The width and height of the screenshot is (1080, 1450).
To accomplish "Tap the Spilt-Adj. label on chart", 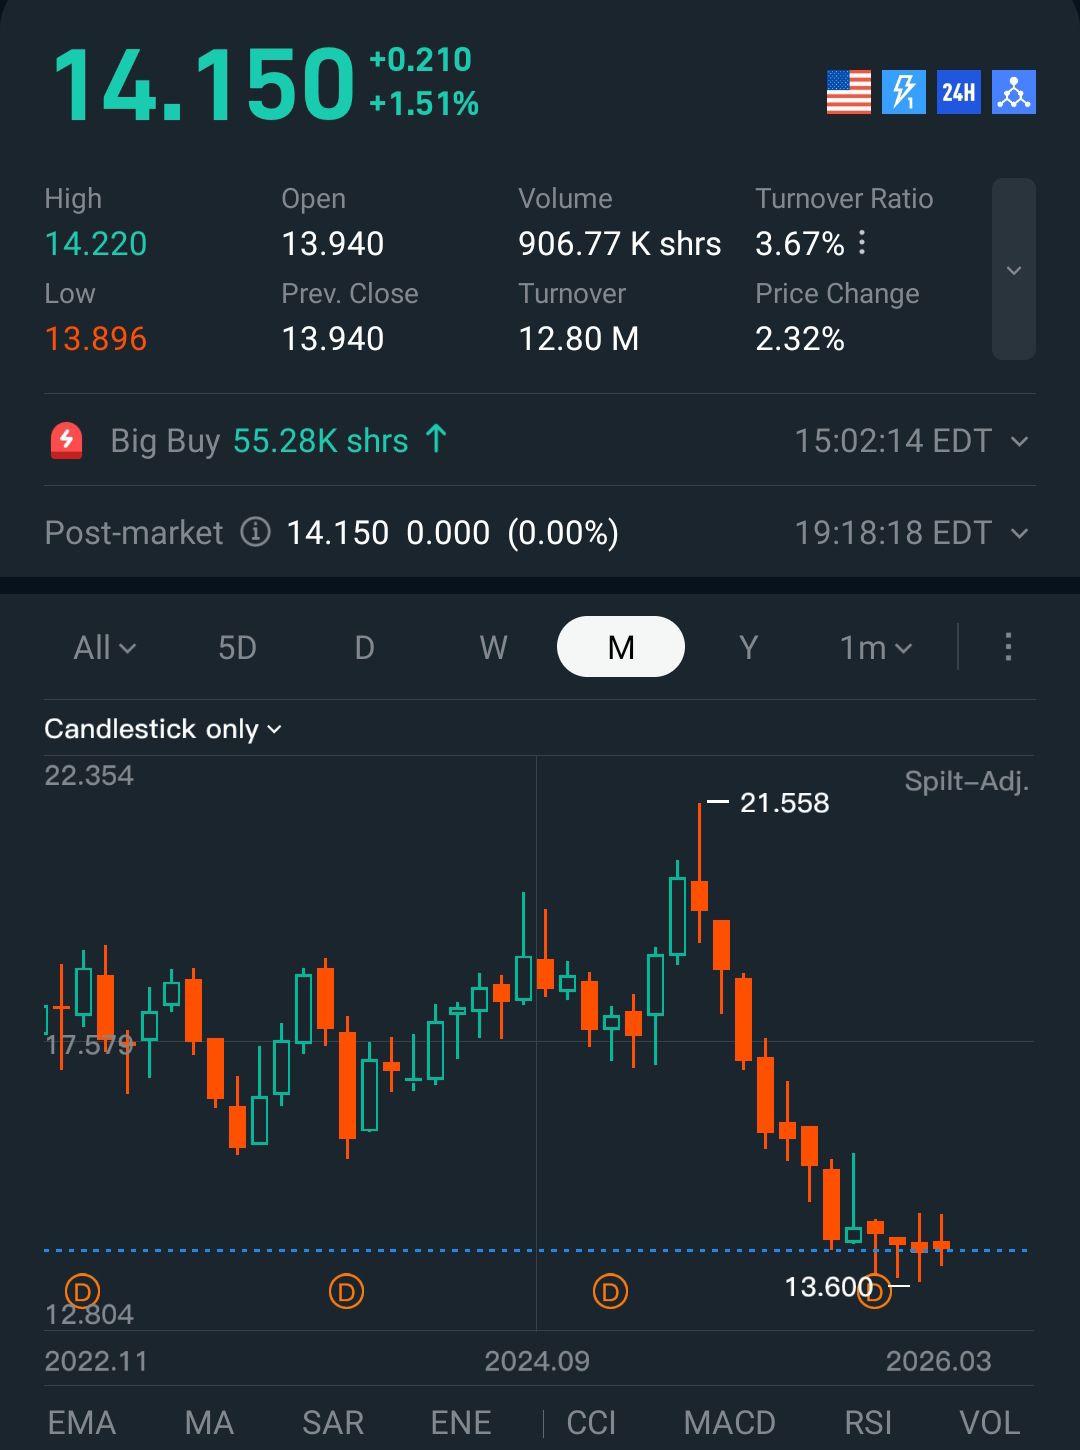I will 966,781.
